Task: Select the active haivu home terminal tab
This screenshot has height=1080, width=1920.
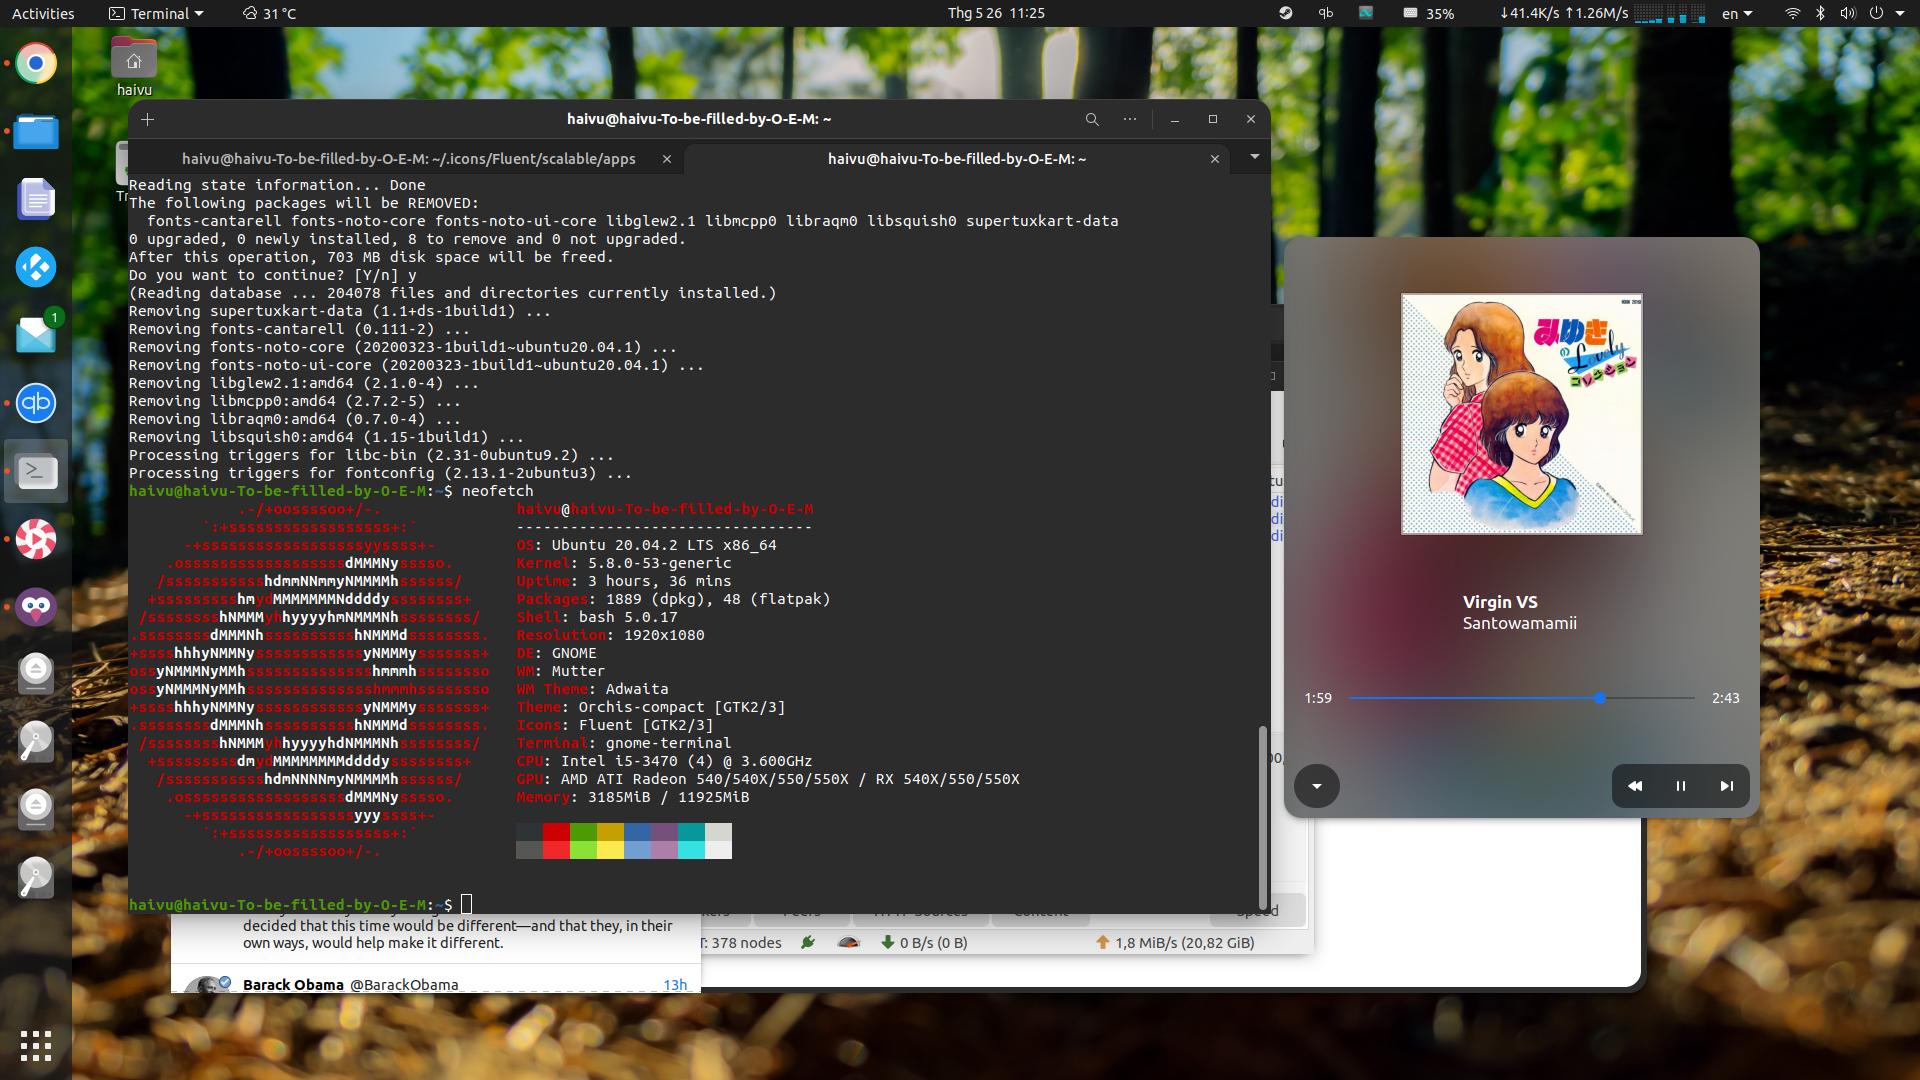Action: pyautogui.click(x=956, y=159)
